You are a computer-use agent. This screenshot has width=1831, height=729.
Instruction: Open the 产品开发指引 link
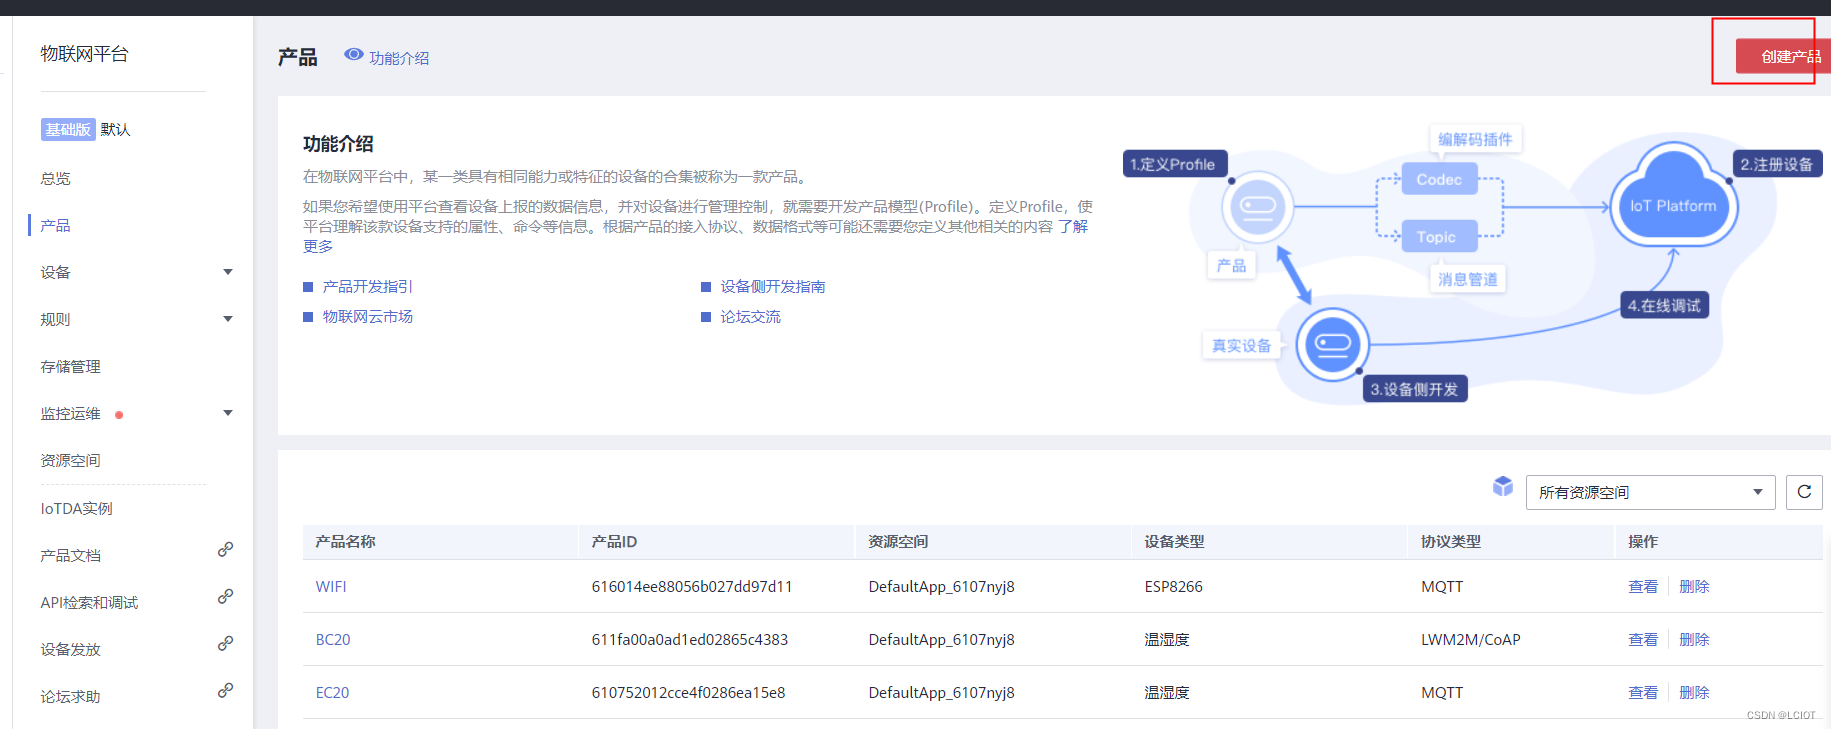coord(368,286)
